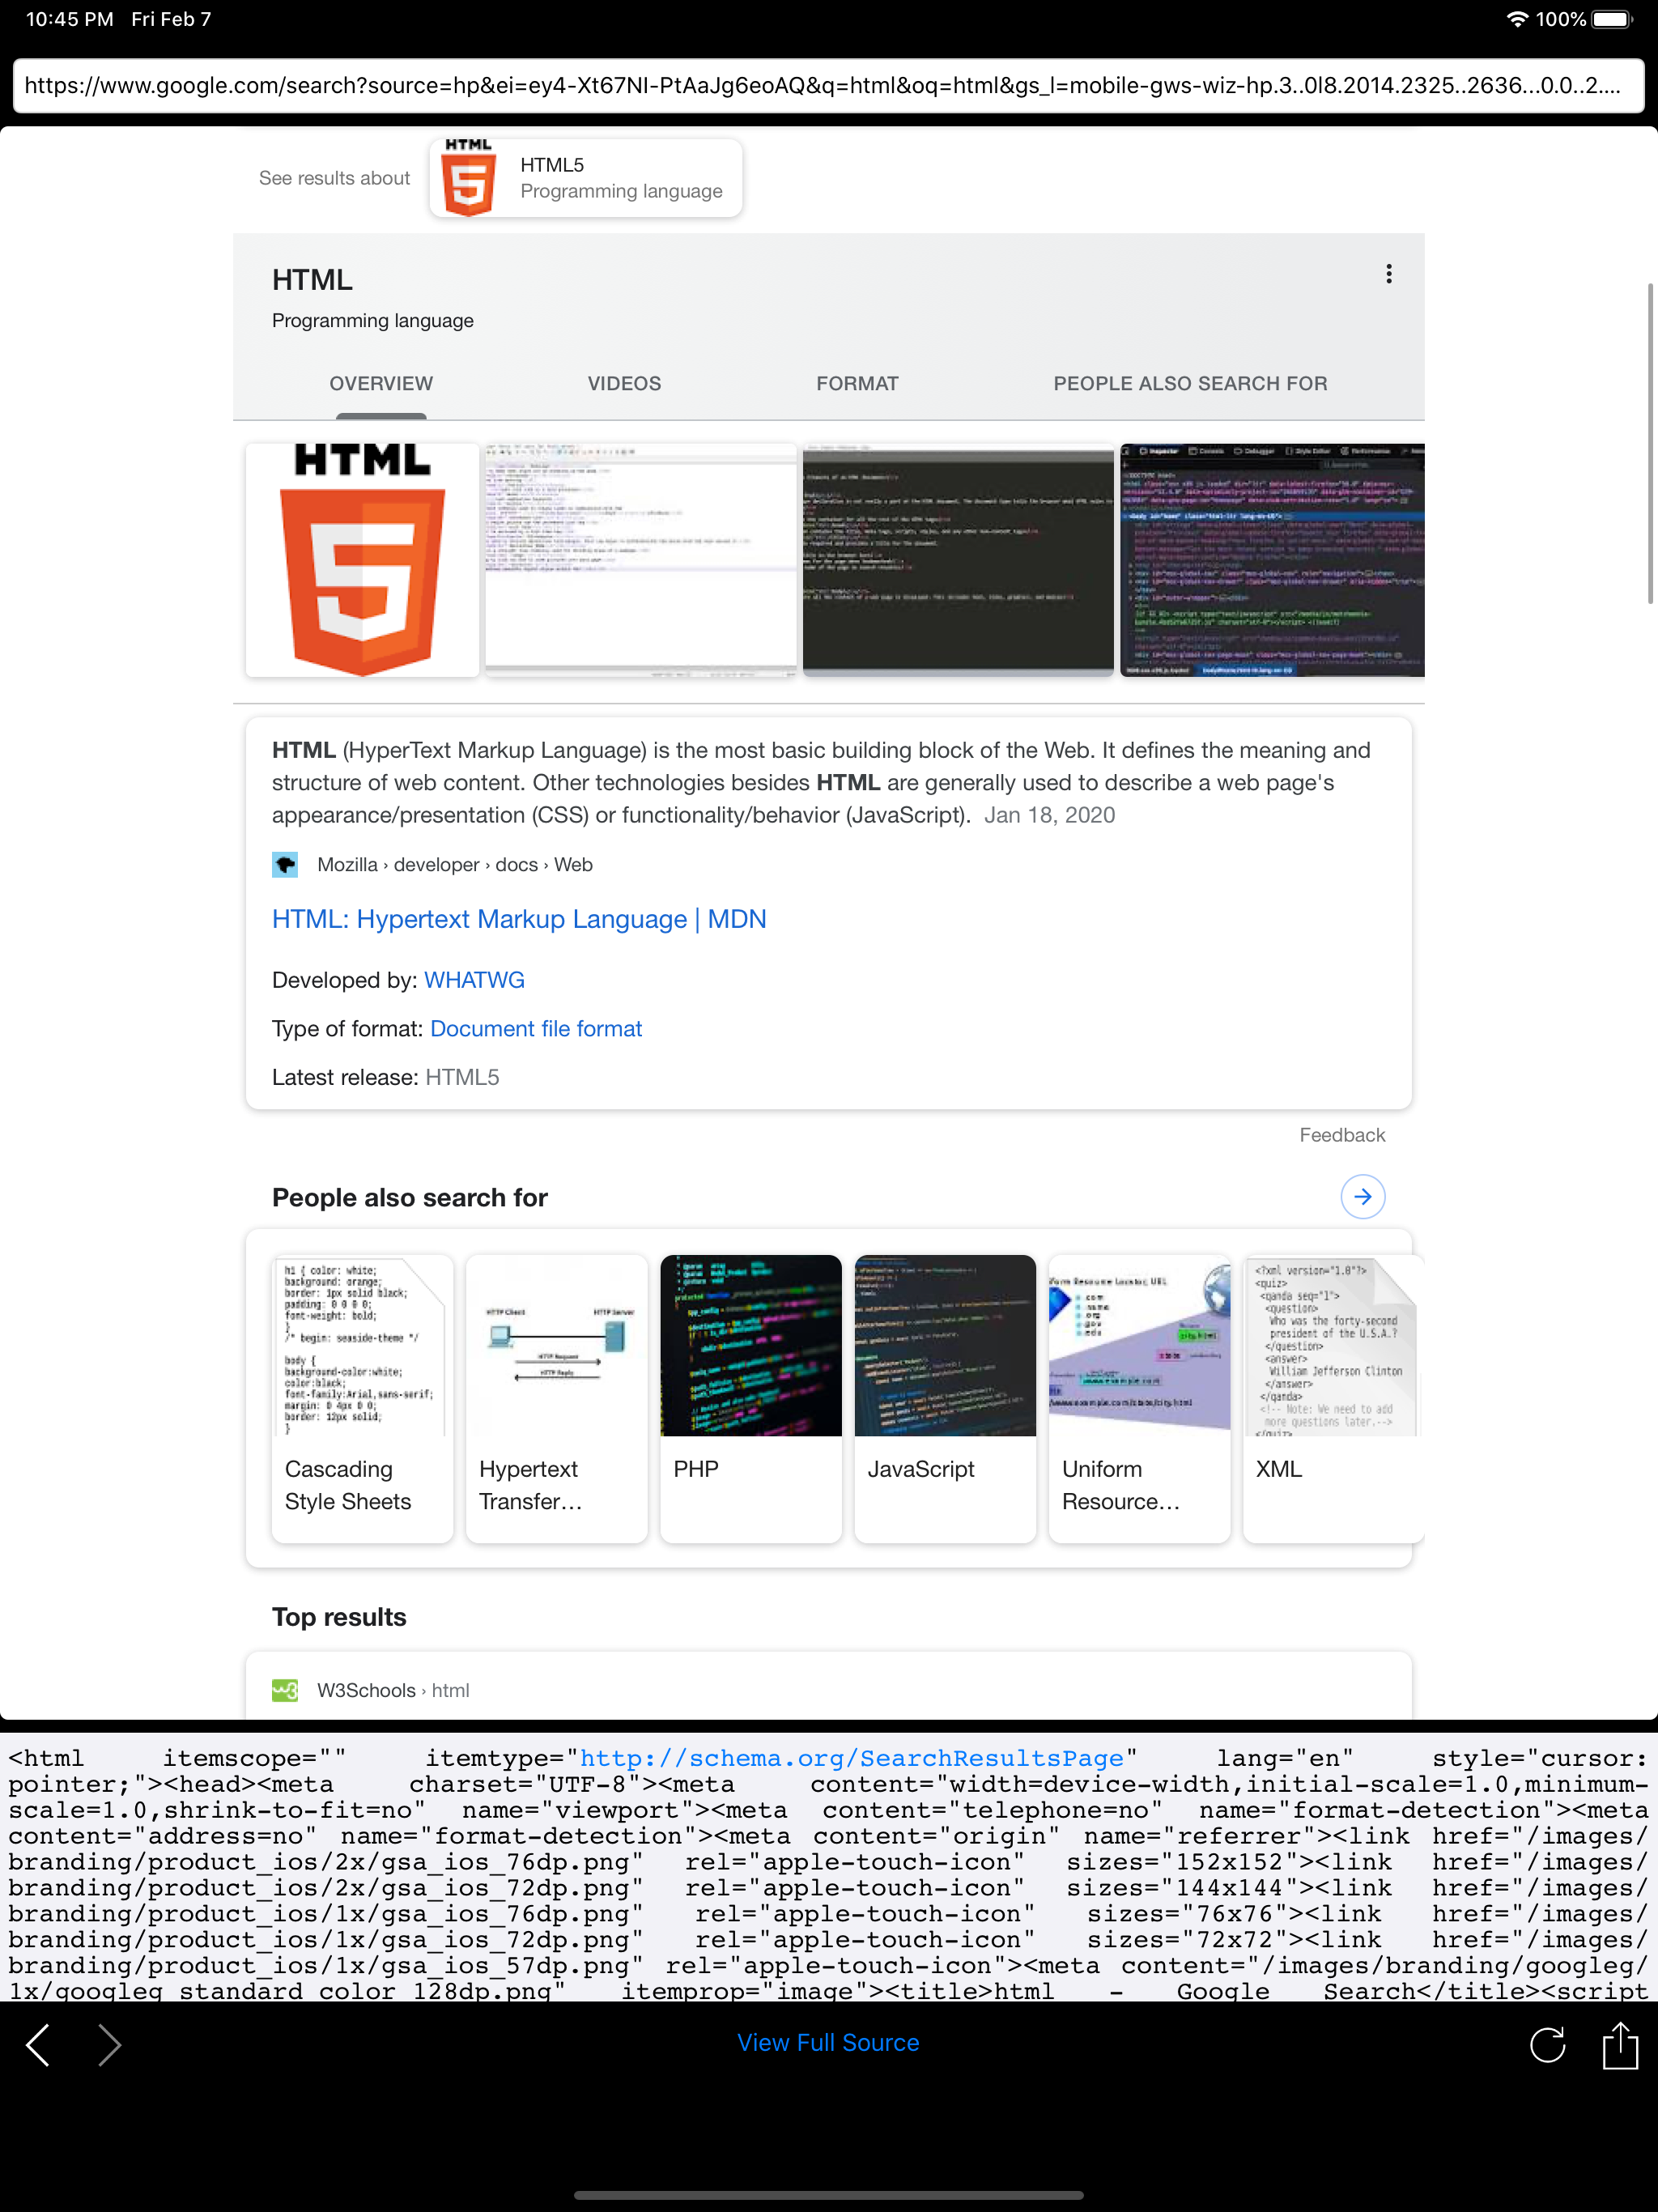Select the OVERVIEW tab
The image size is (1658, 2212).
pyautogui.click(x=381, y=384)
